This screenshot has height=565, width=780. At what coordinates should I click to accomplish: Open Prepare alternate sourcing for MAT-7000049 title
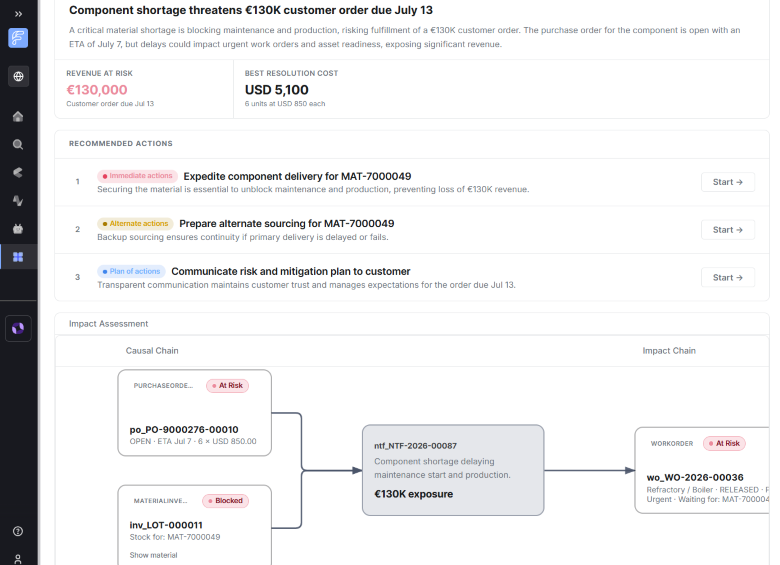(x=287, y=223)
